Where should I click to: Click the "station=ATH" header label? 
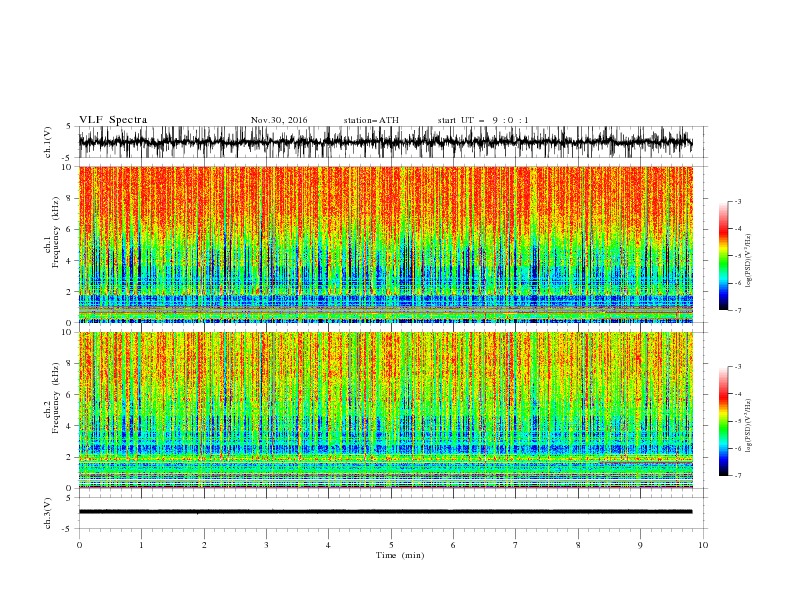click(371, 120)
